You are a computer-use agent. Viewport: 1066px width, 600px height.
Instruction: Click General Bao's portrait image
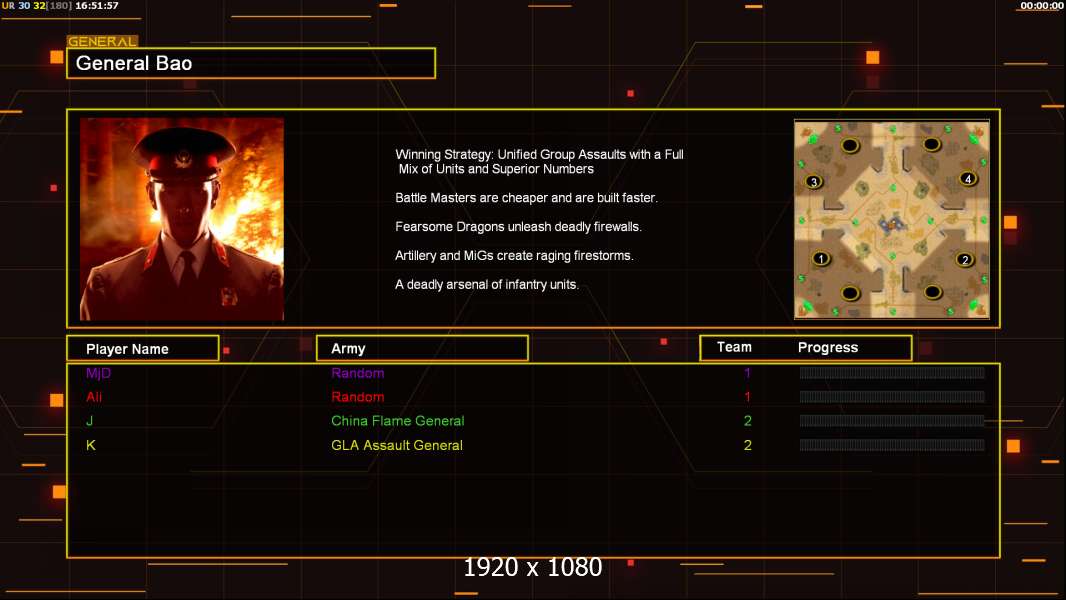pyautogui.click(x=182, y=219)
